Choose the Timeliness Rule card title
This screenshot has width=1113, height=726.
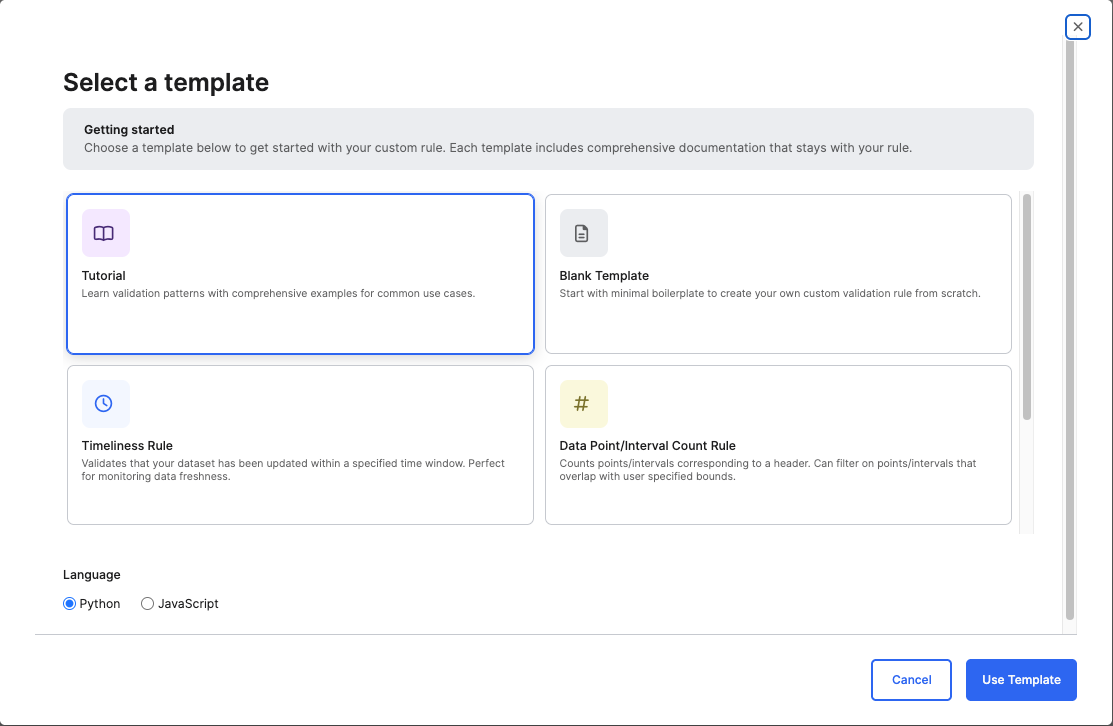[x=127, y=446]
